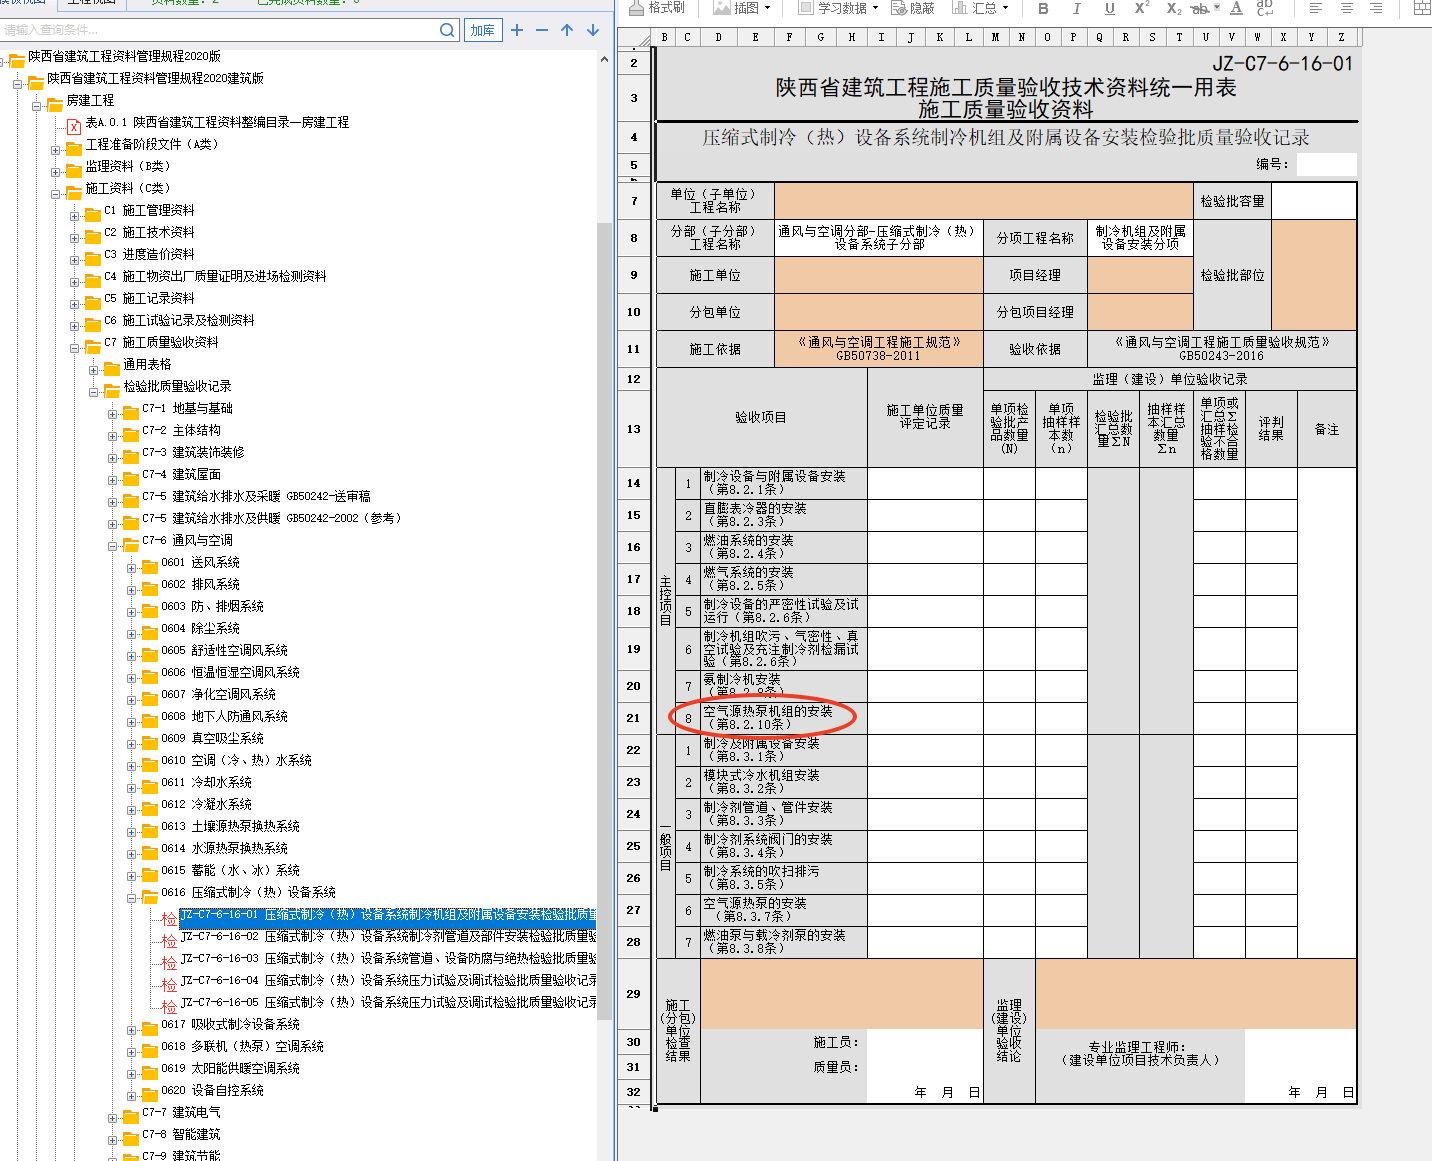Click the 隐藏 hide tool
1432x1161 pixels.
pos(913,8)
